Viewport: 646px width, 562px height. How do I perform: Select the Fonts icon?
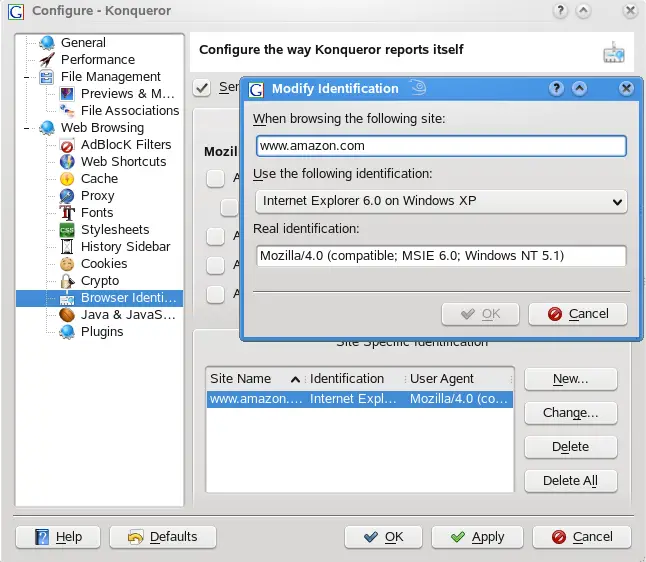click(x=67, y=213)
